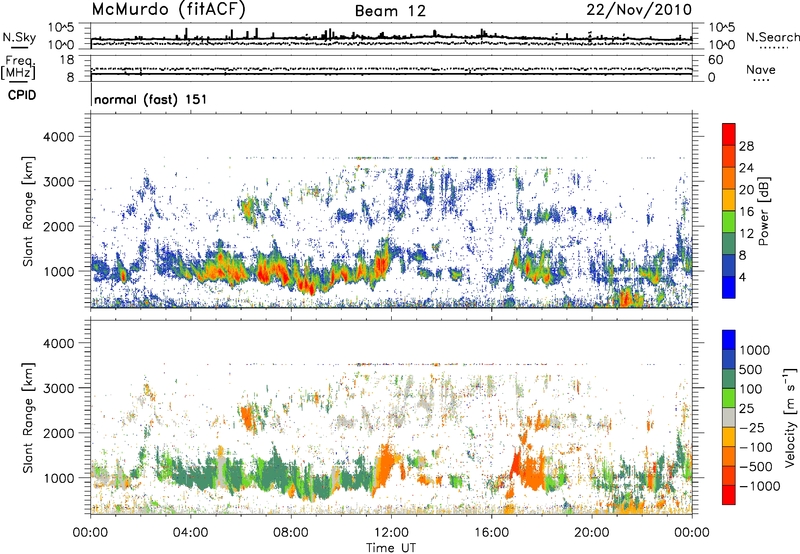Click the 4 label on power colorbar
This screenshot has width=800, height=554.
[742, 277]
